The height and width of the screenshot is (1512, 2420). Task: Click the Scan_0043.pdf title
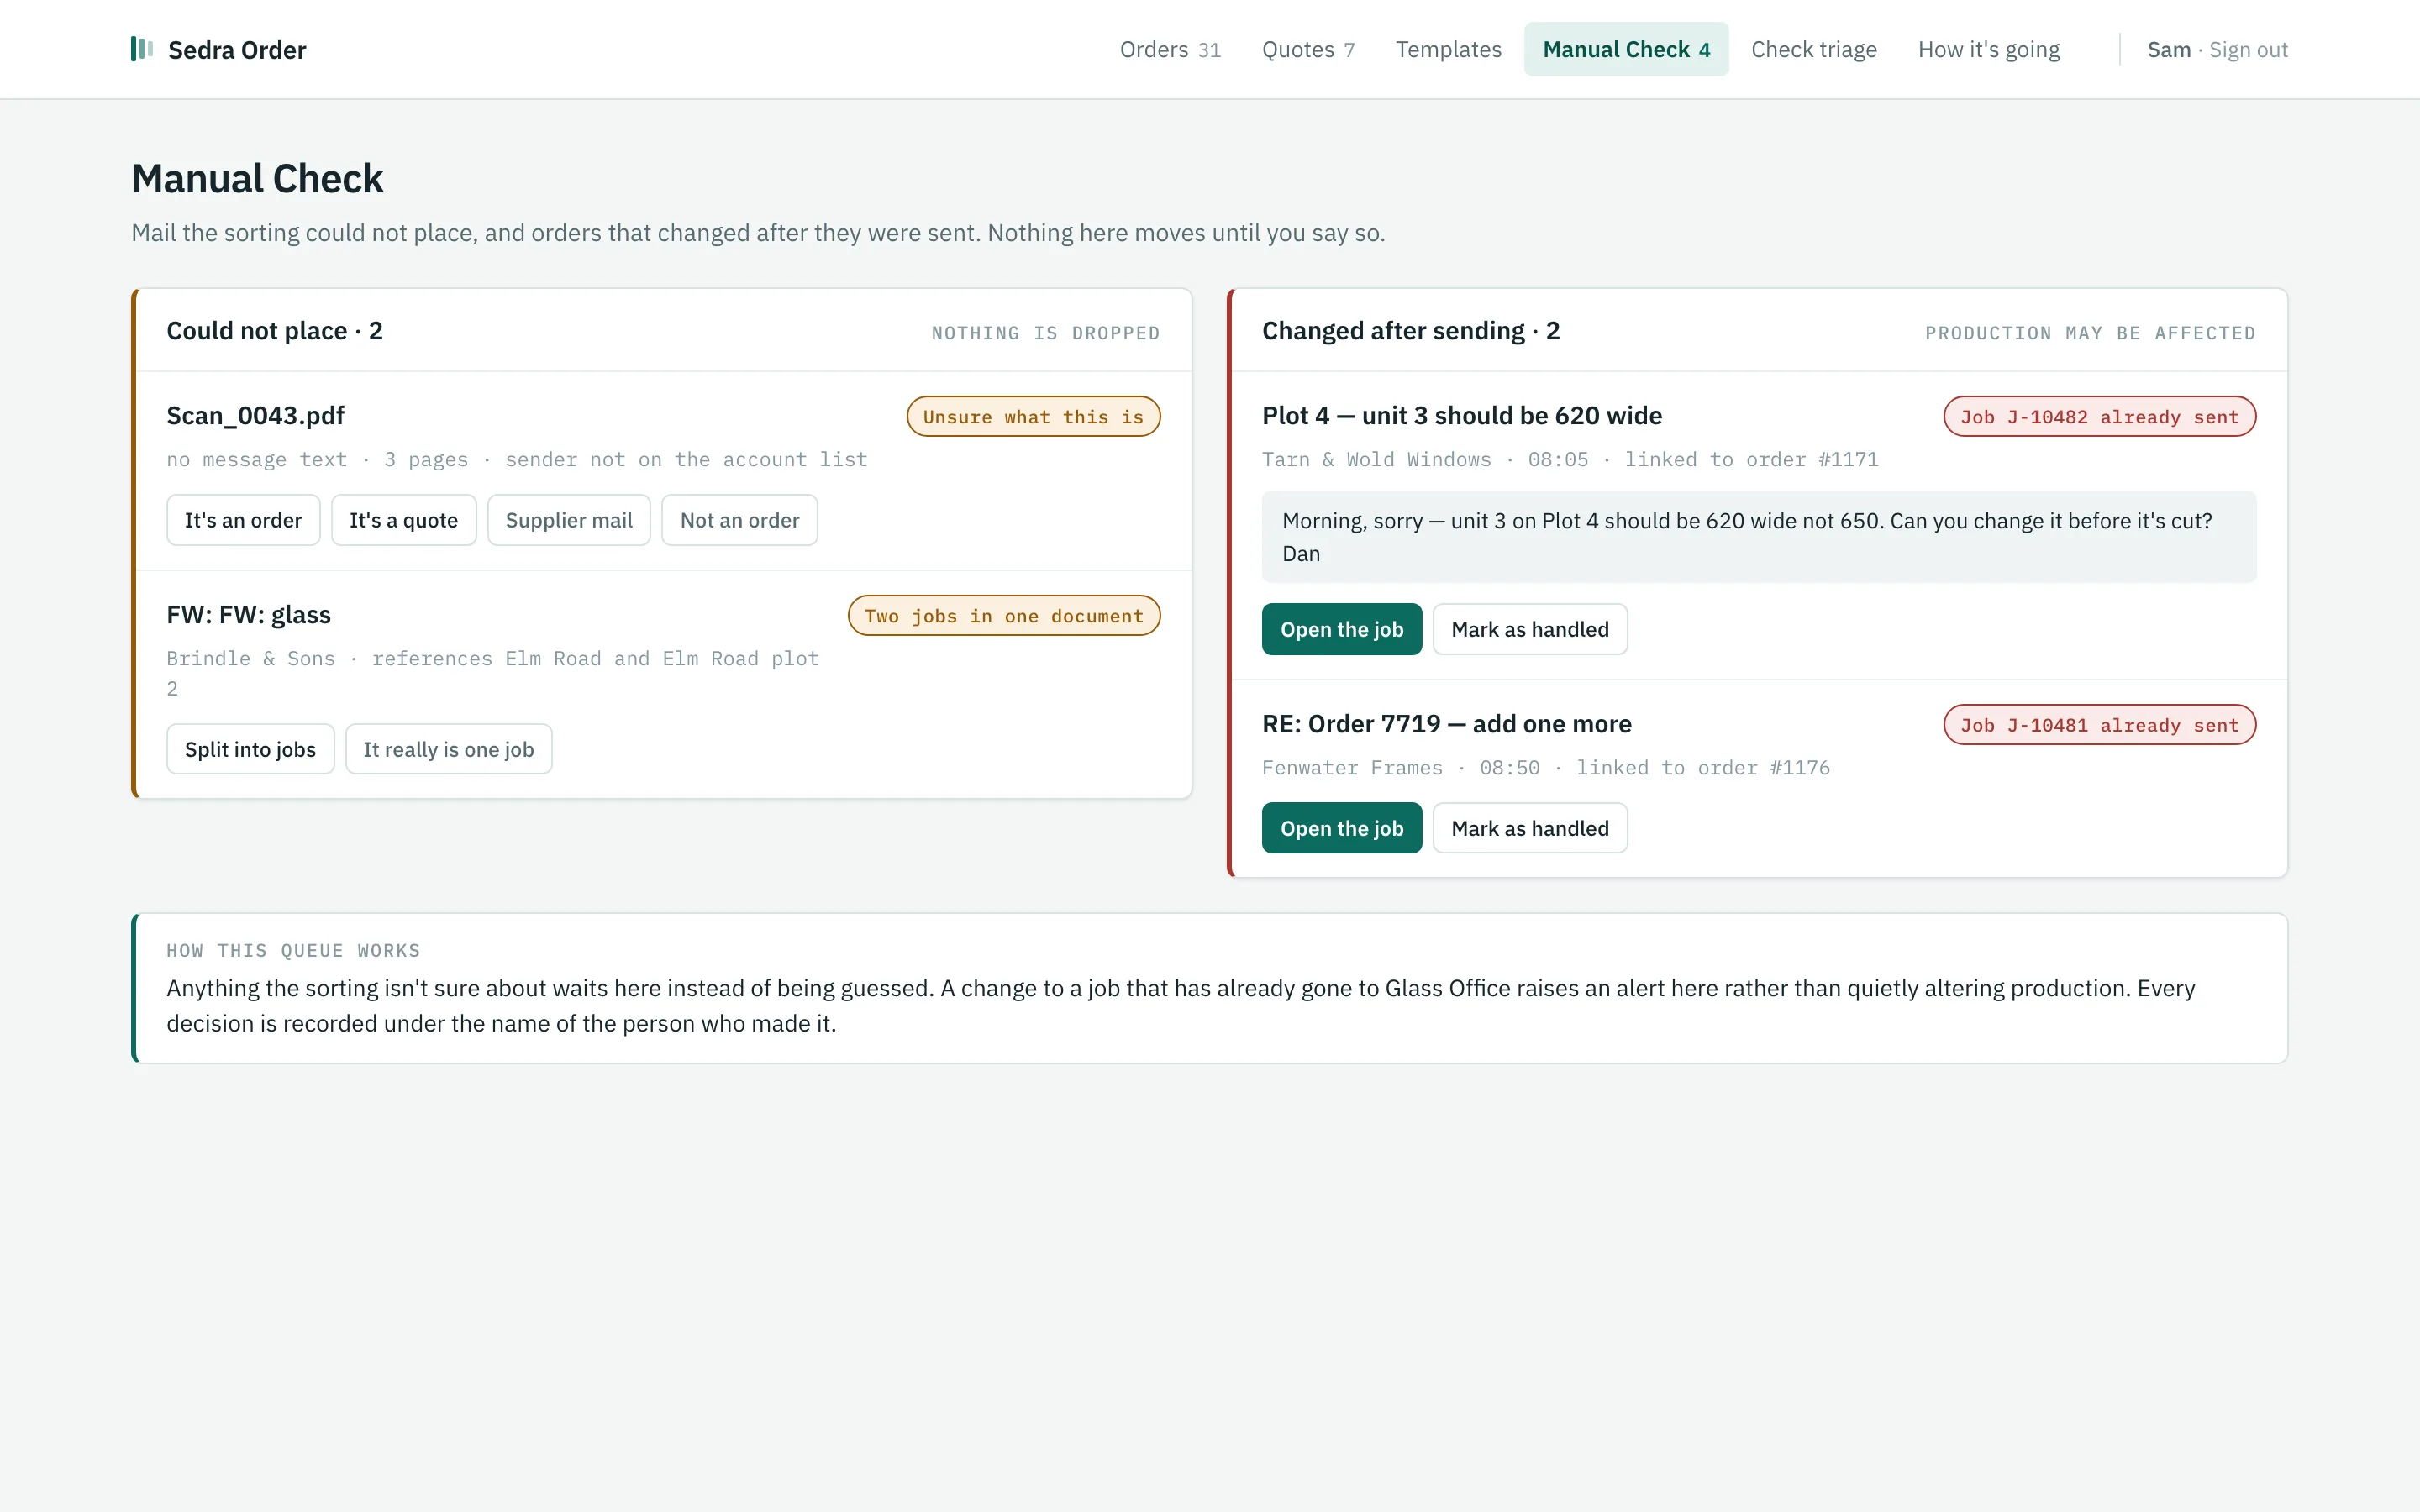tap(255, 415)
